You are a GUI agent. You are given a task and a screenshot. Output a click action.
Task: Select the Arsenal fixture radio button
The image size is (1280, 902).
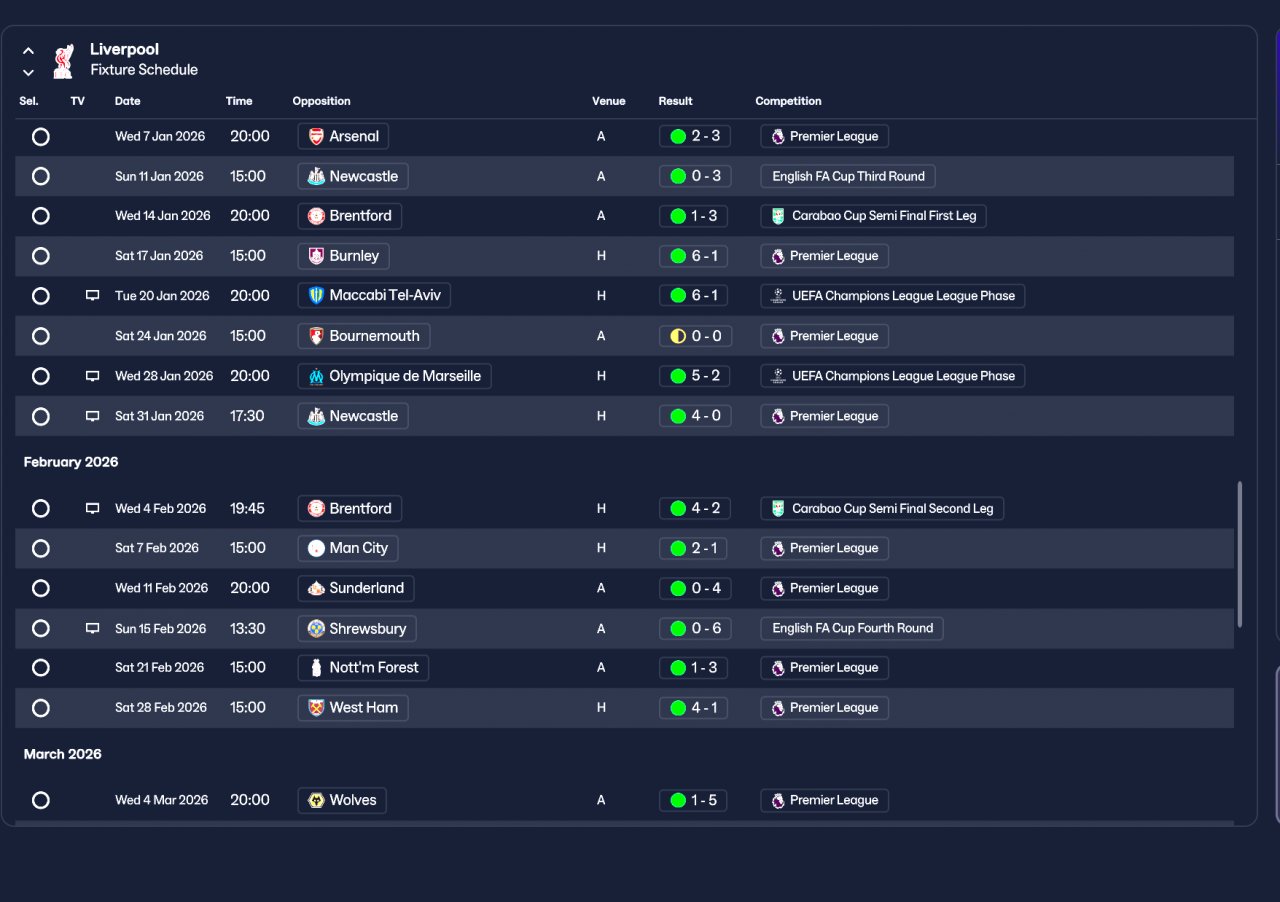[41, 136]
